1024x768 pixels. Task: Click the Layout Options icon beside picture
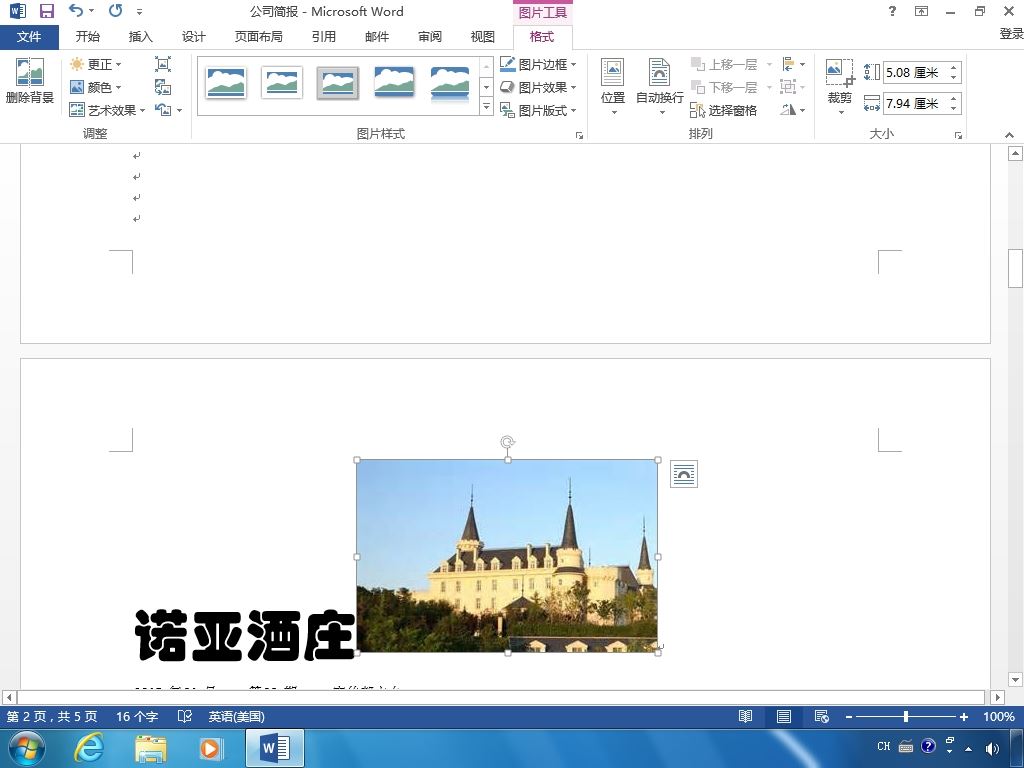pos(684,474)
